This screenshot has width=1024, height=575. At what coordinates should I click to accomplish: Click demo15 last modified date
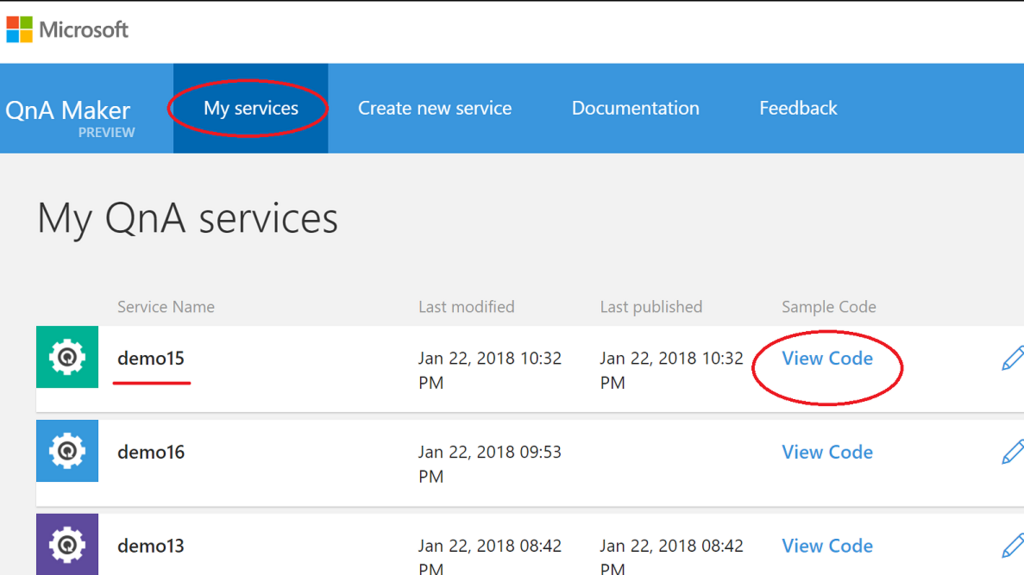coord(490,370)
